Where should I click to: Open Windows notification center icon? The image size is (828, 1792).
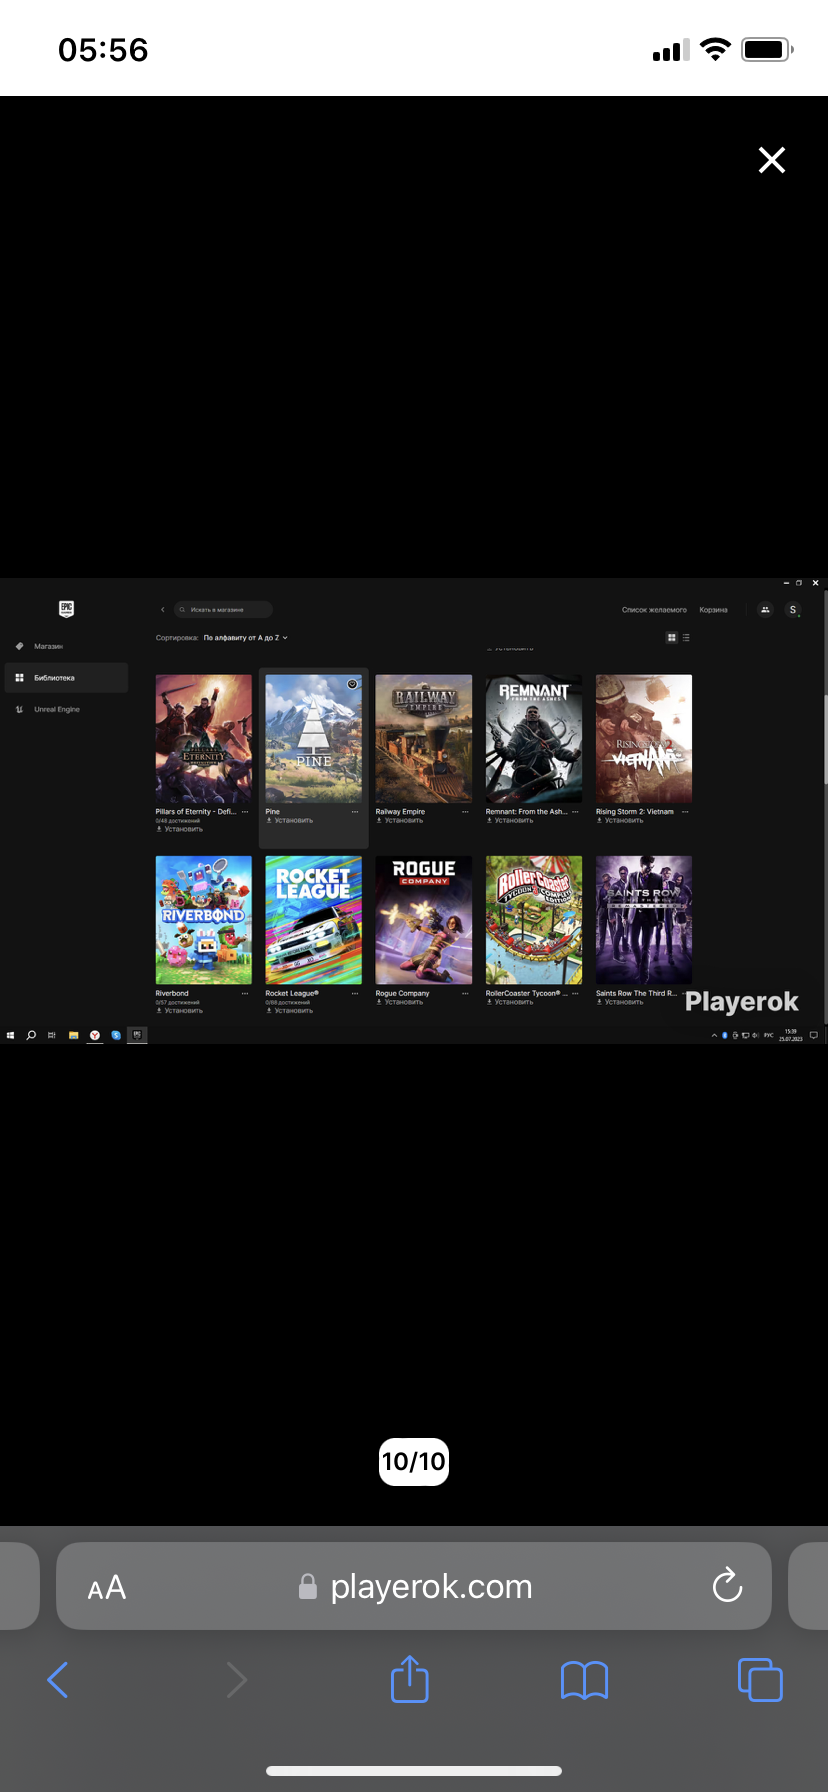(814, 1035)
